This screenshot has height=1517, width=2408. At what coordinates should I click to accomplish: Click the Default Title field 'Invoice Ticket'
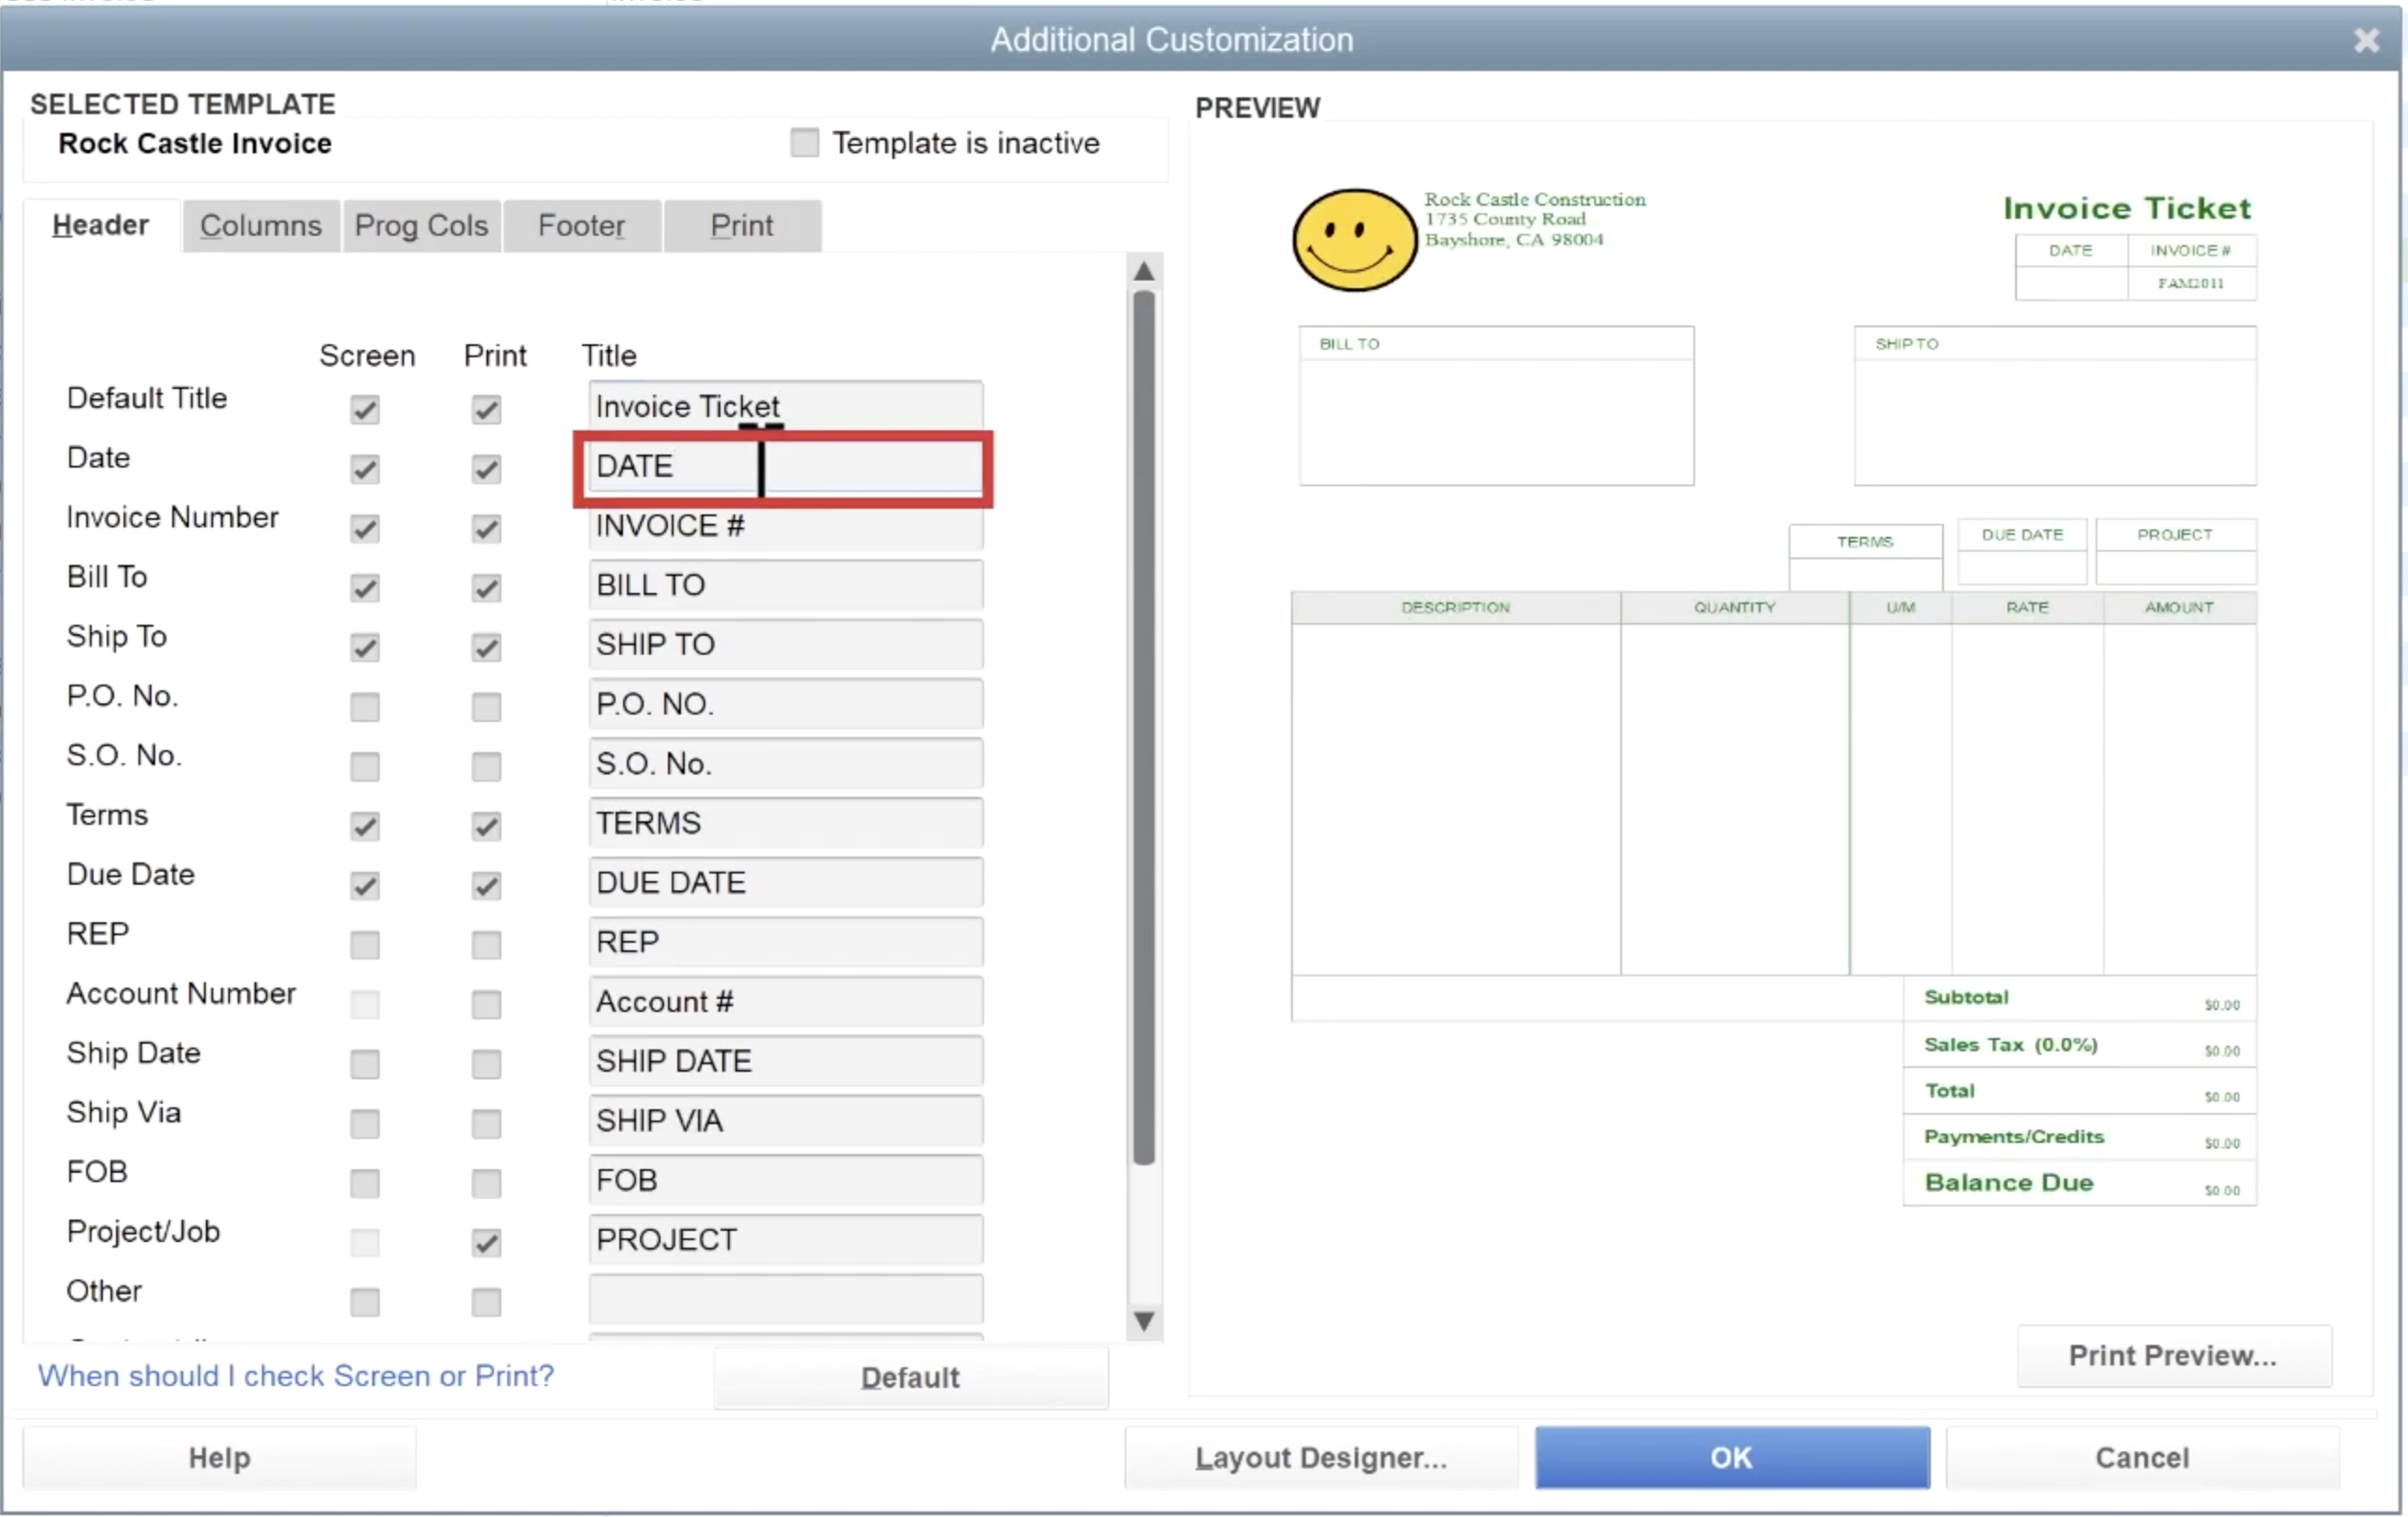(785, 405)
